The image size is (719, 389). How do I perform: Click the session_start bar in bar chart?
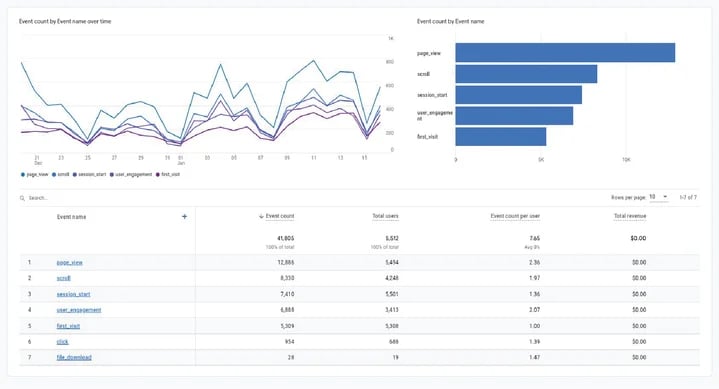(x=519, y=95)
